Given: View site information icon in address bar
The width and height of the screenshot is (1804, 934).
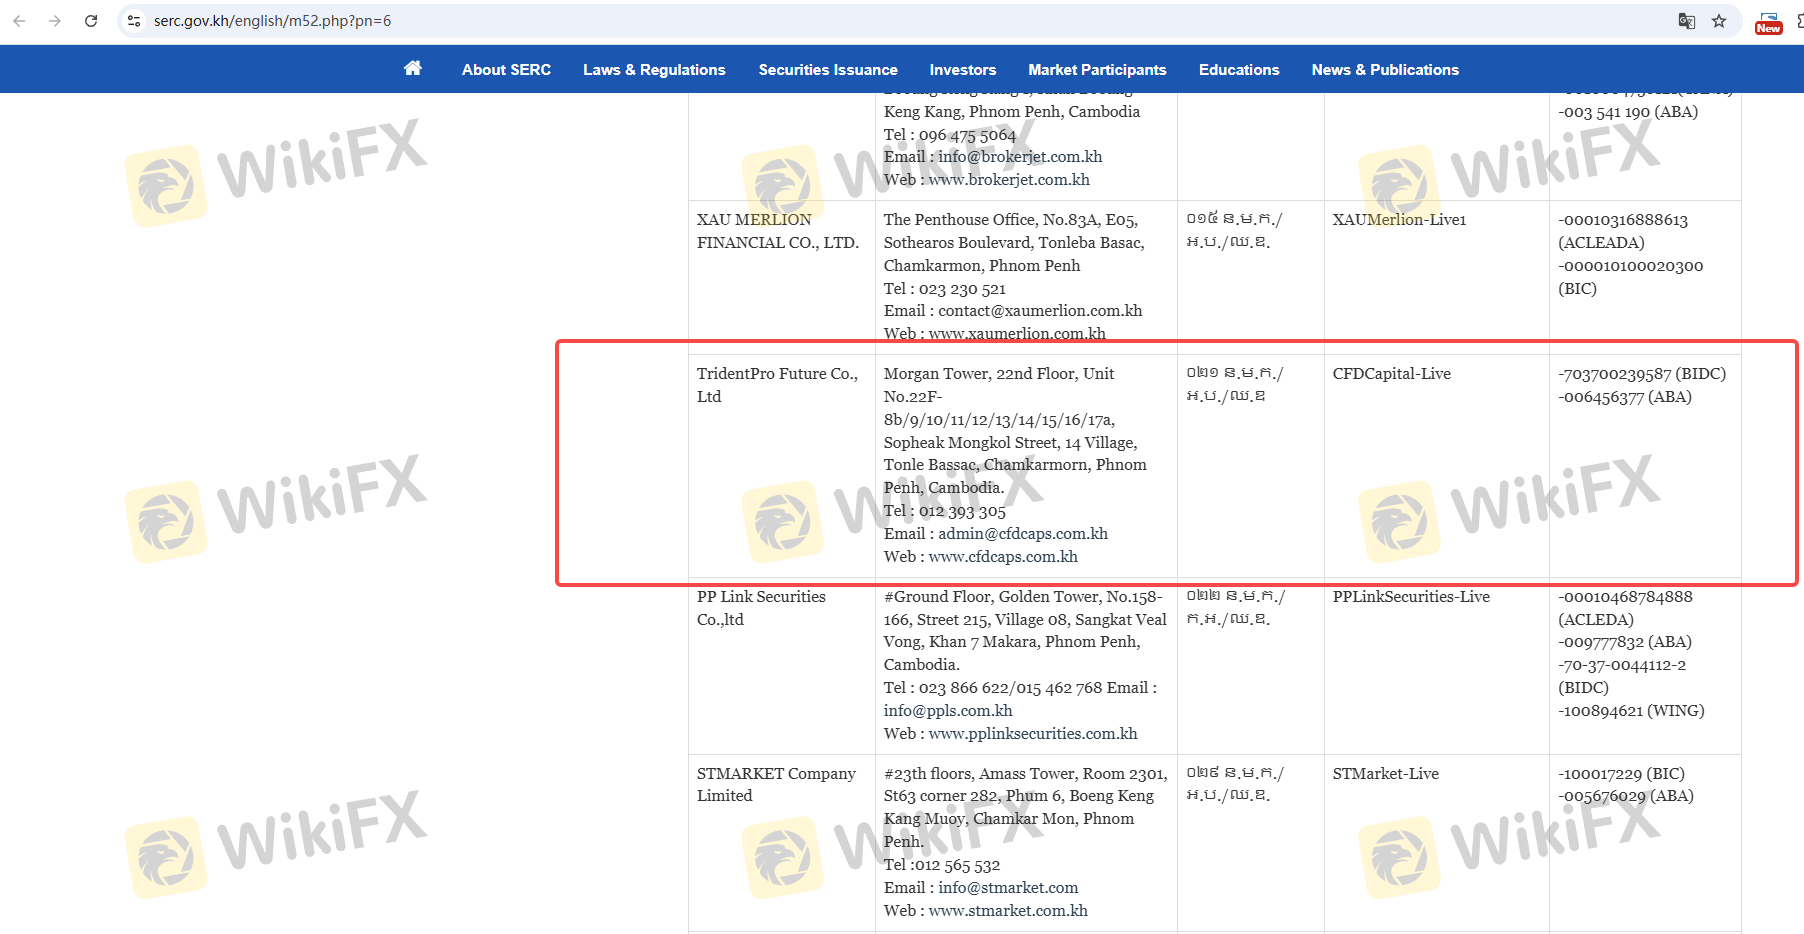Looking at the screenshot, I should 134,21.
